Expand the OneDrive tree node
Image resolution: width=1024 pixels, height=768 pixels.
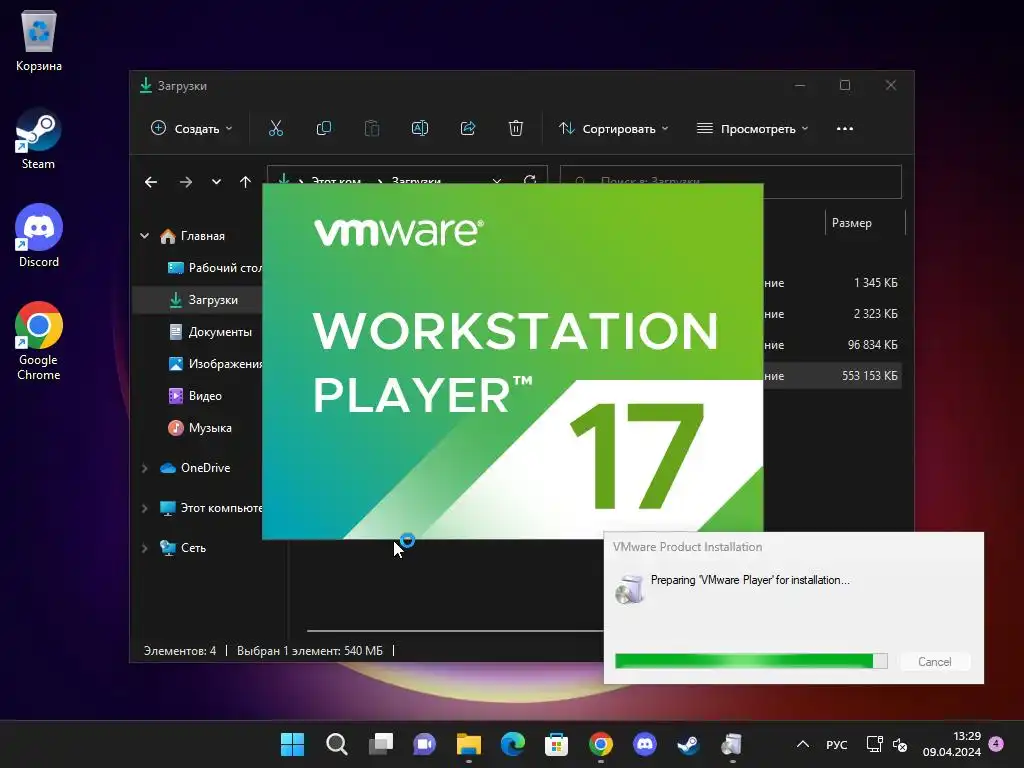144,468
